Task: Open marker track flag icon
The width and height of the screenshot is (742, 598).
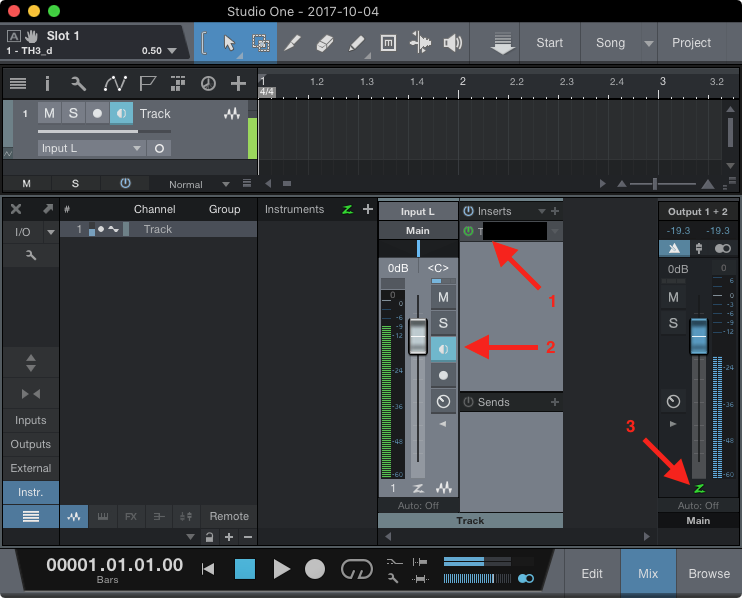Action: 147,84
